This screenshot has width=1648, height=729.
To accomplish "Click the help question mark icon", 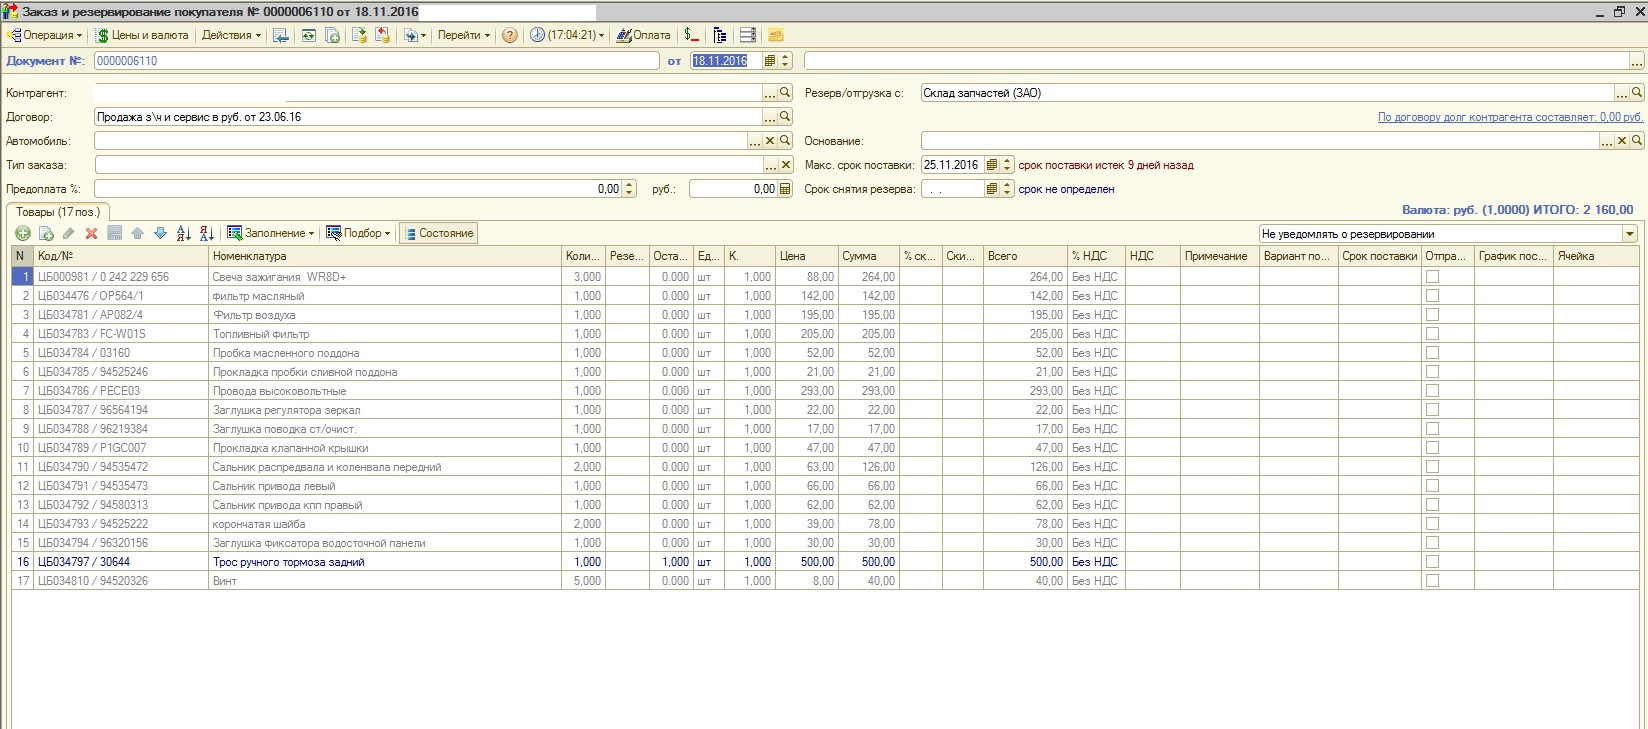I will click(x=510, y=35).
